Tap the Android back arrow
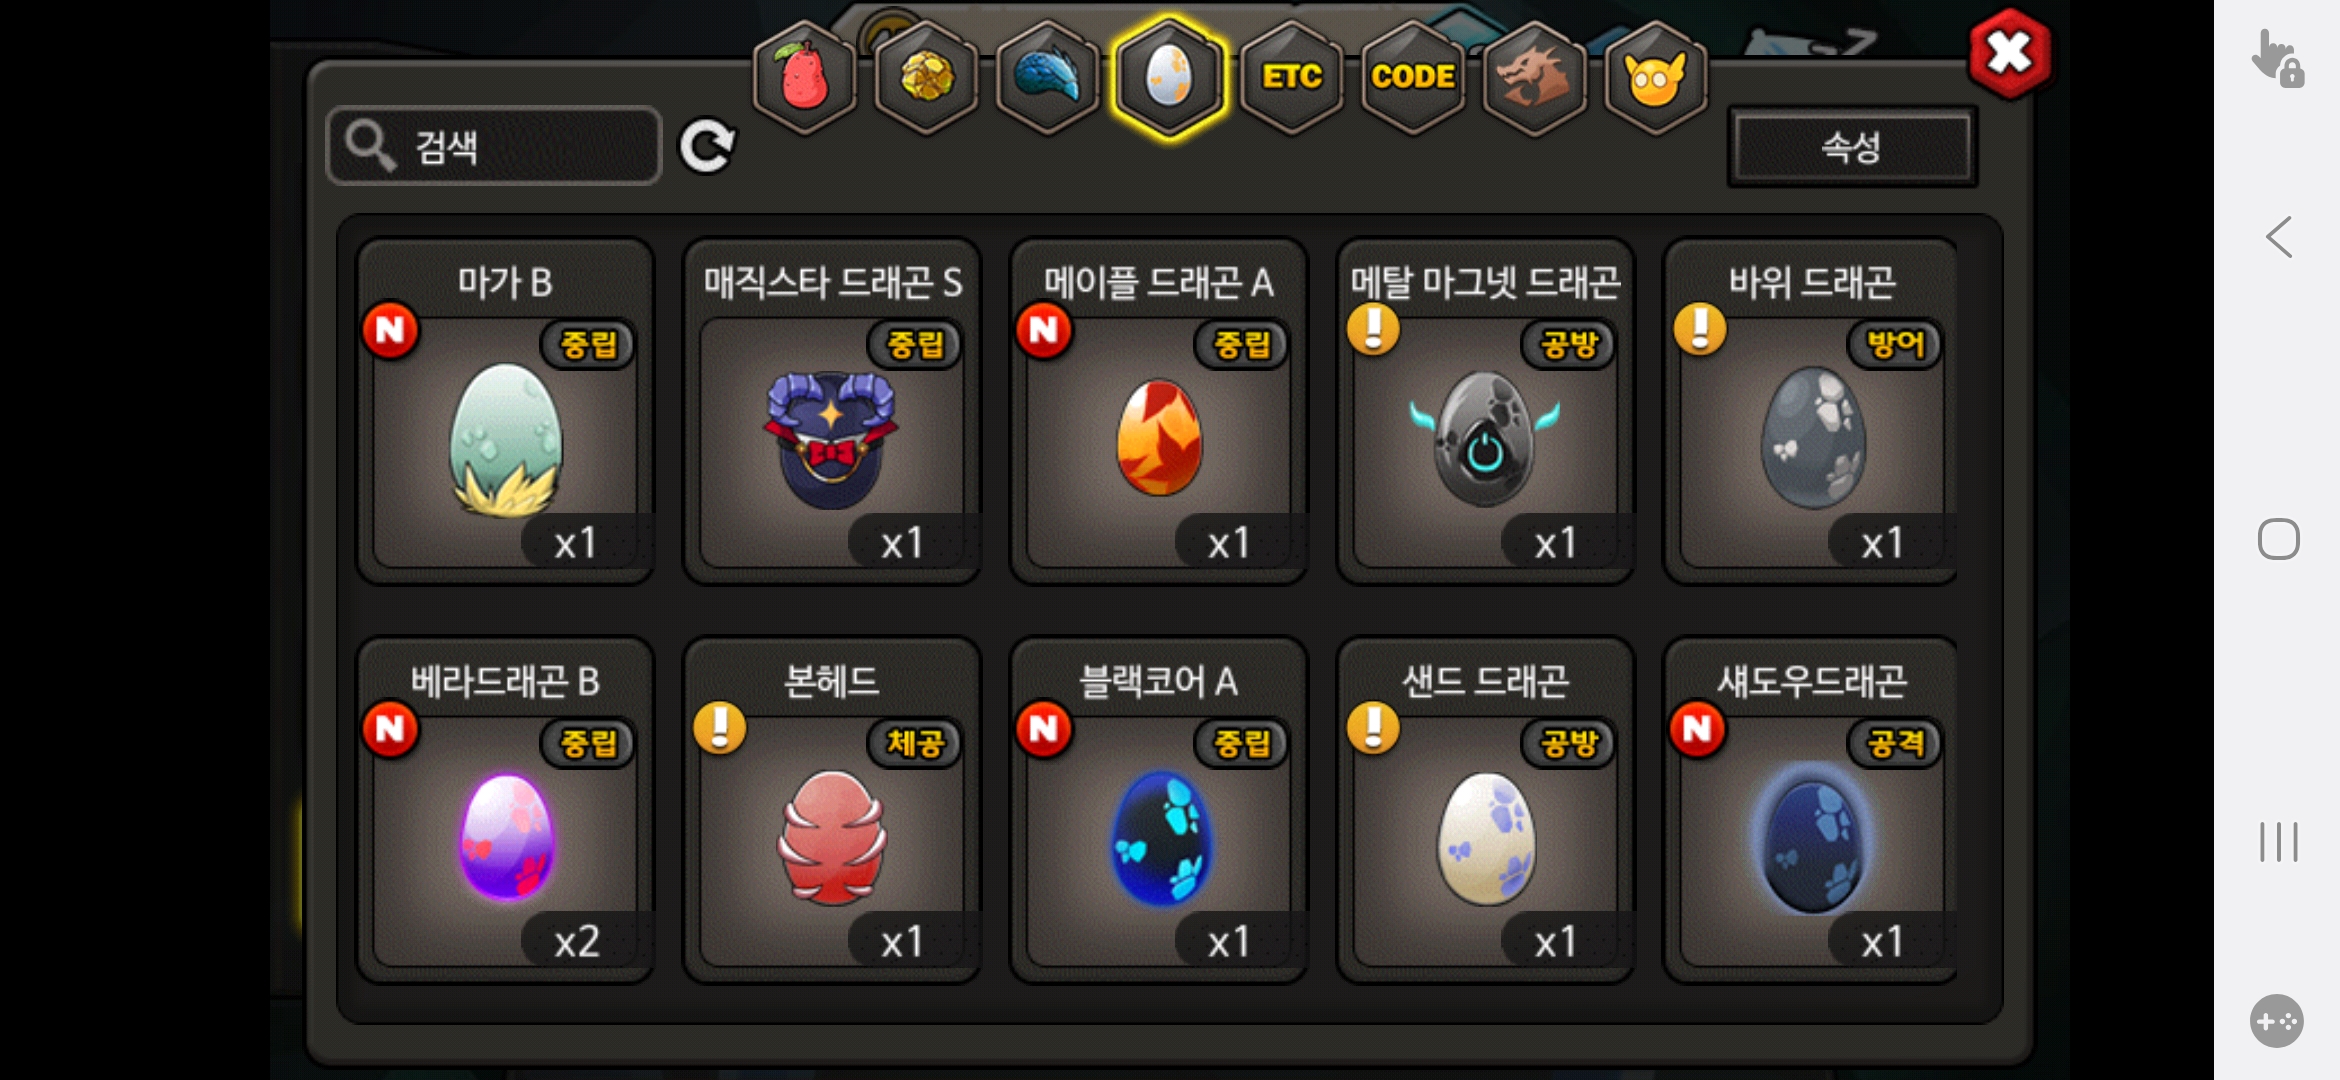Viewport: 2340px width, 1080px height. coord(2279,238)
